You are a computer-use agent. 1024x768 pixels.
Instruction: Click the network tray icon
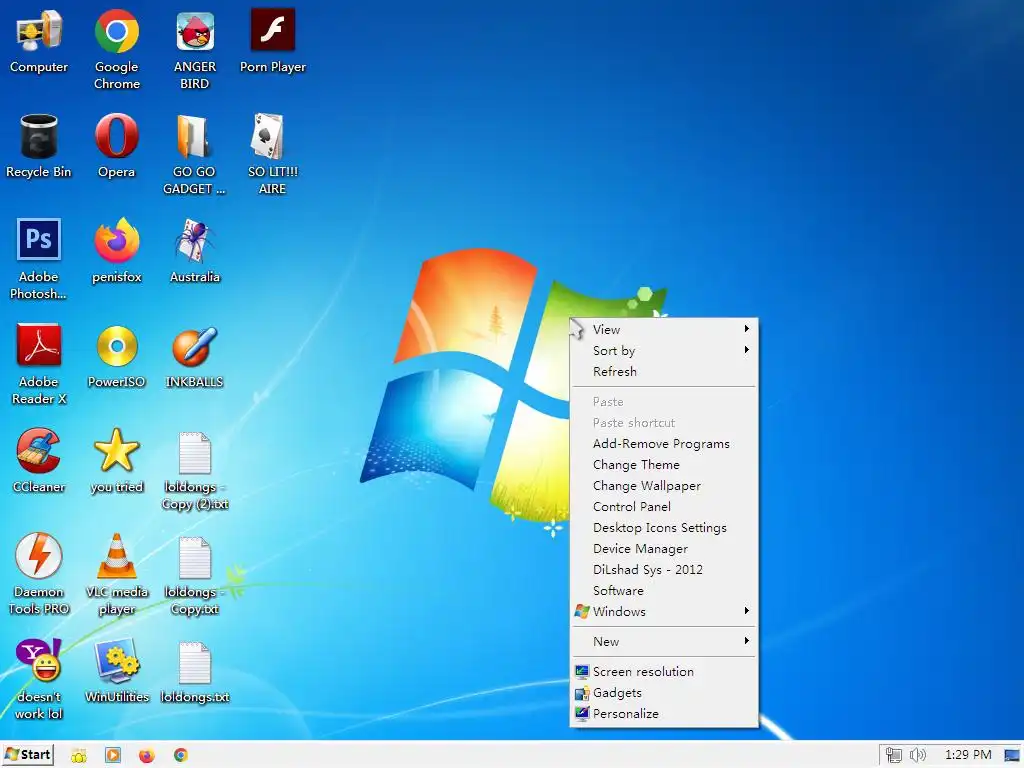tap(893, 756)
